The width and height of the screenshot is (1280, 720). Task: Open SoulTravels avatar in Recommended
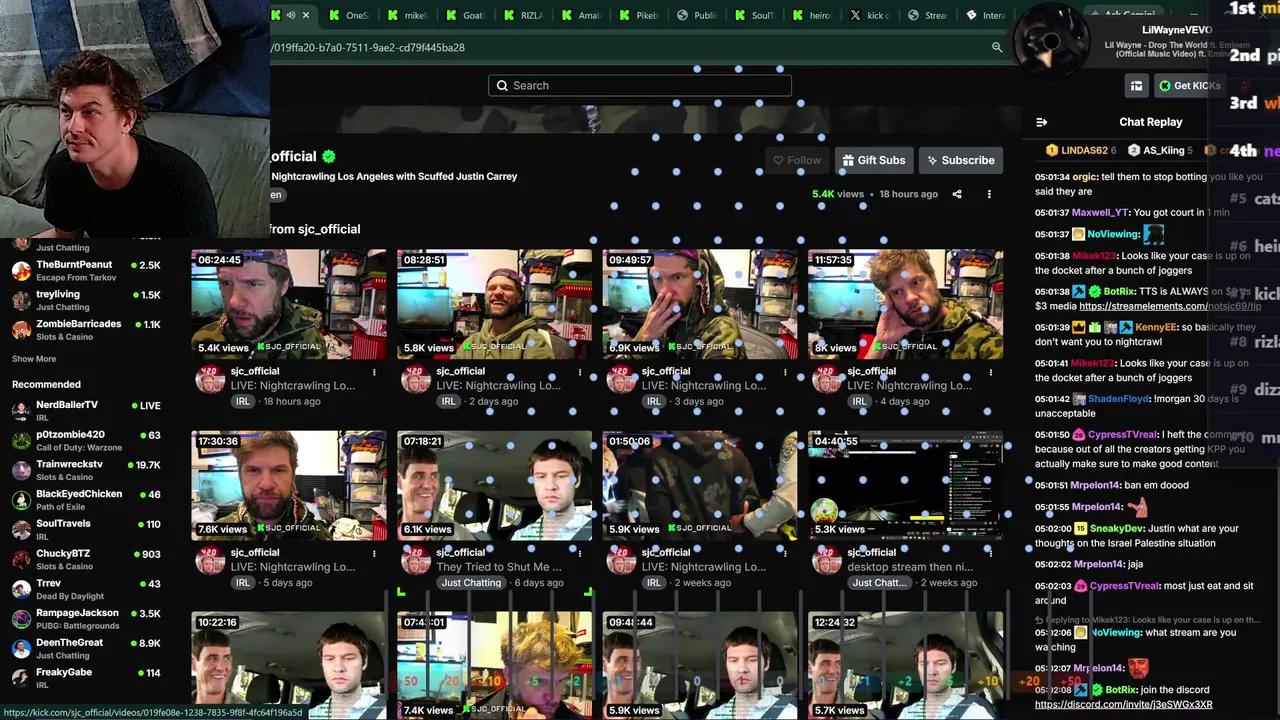(21, 530)
